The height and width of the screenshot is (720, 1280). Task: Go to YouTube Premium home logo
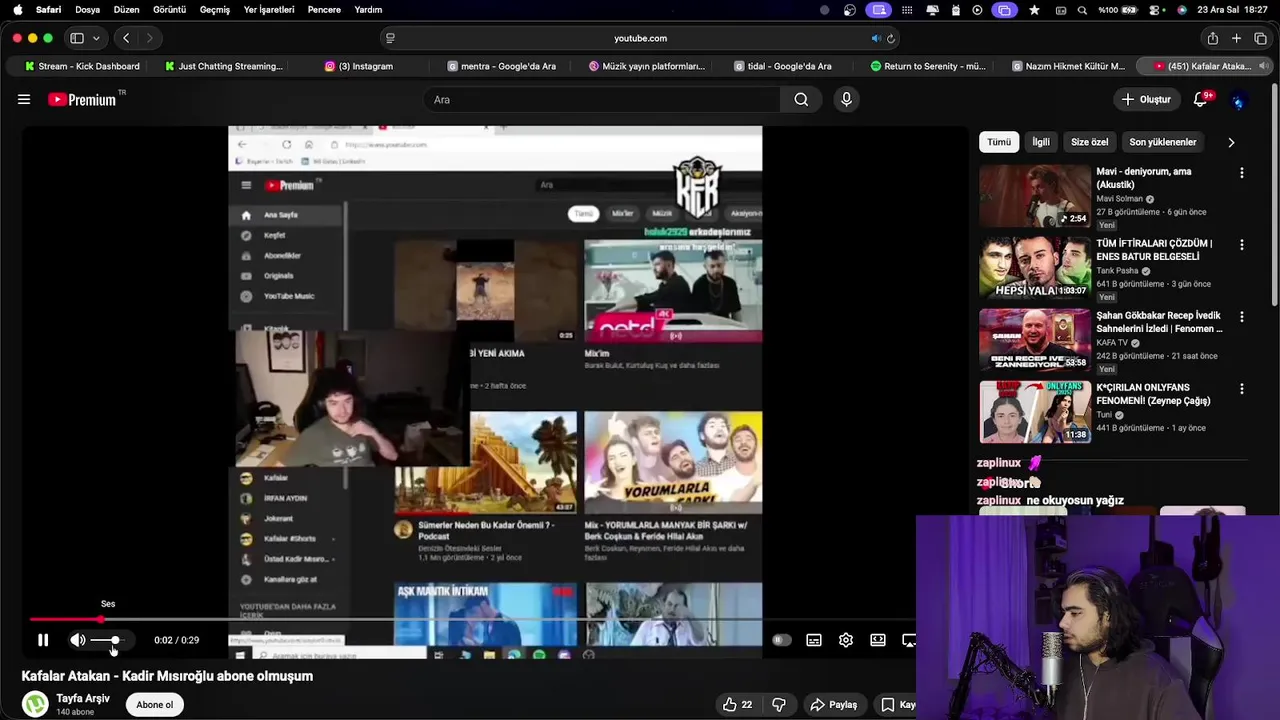(82, 99)
